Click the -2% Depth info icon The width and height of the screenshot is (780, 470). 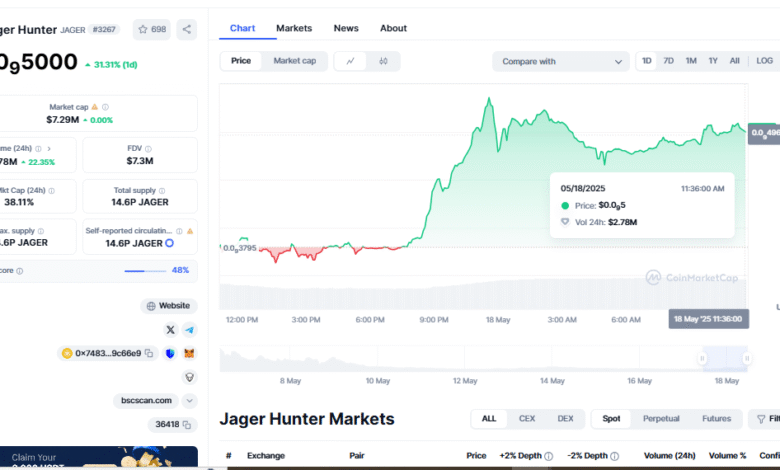(x=615, y=456)
